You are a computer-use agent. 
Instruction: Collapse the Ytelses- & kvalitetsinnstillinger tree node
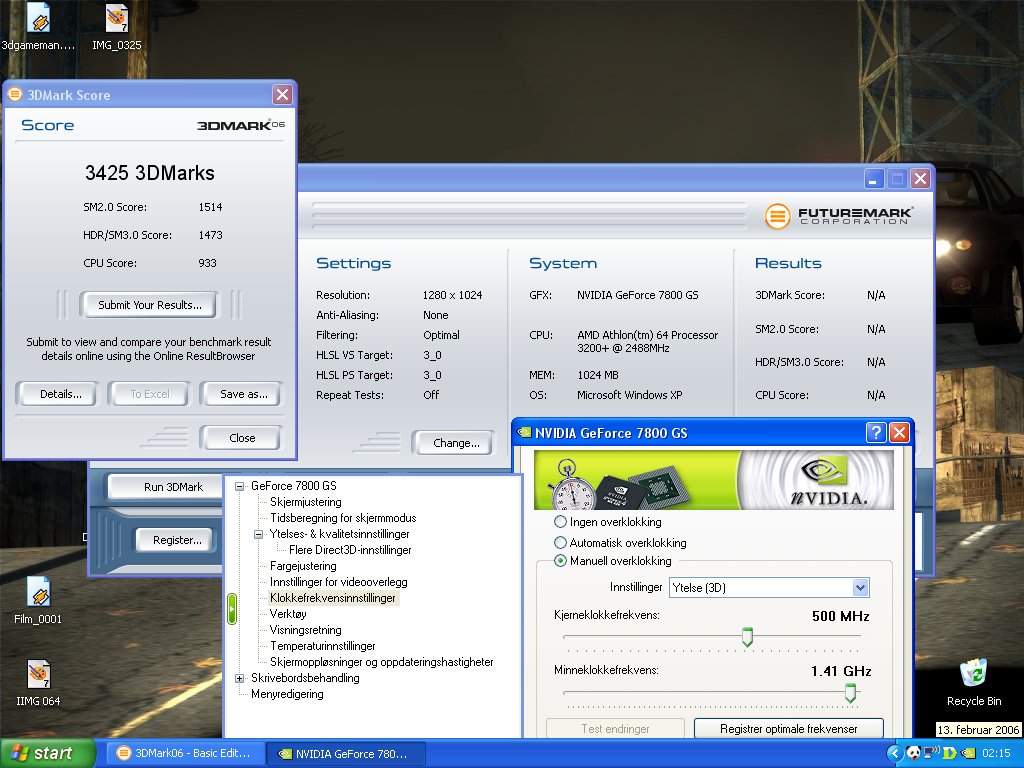[x=259, y=534]
